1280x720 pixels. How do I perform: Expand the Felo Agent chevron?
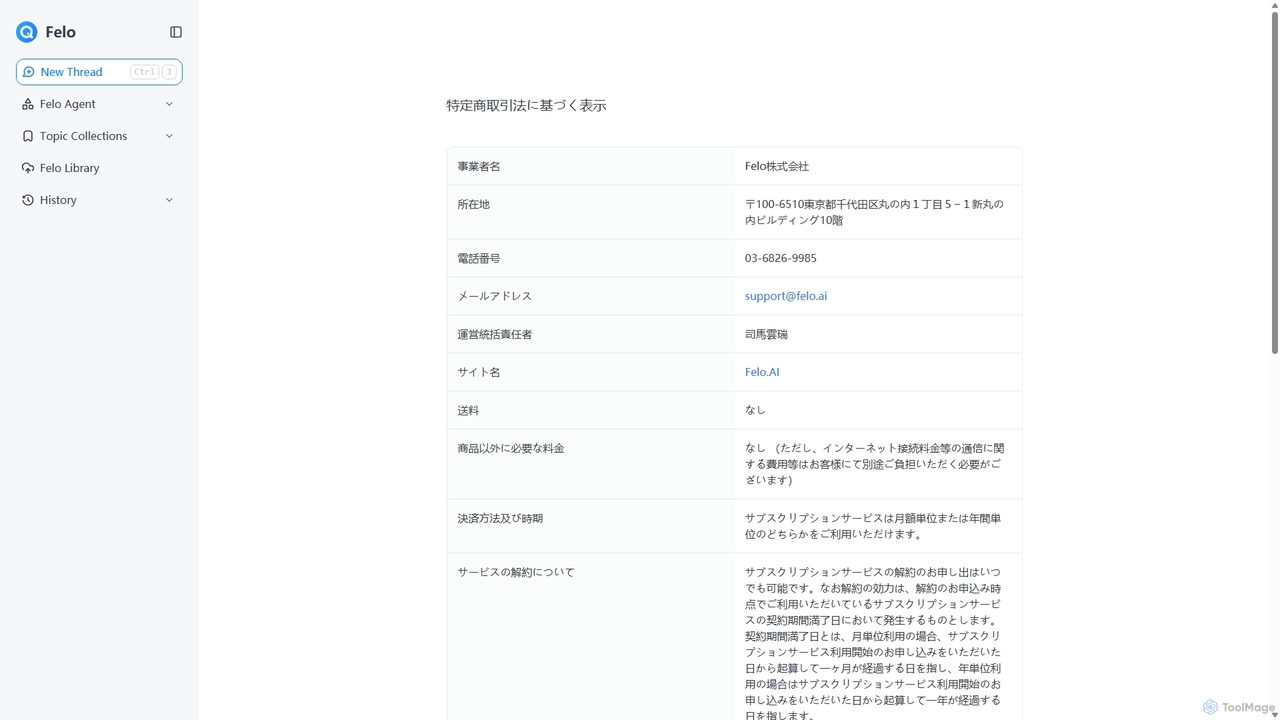click(x=169, y=104)
